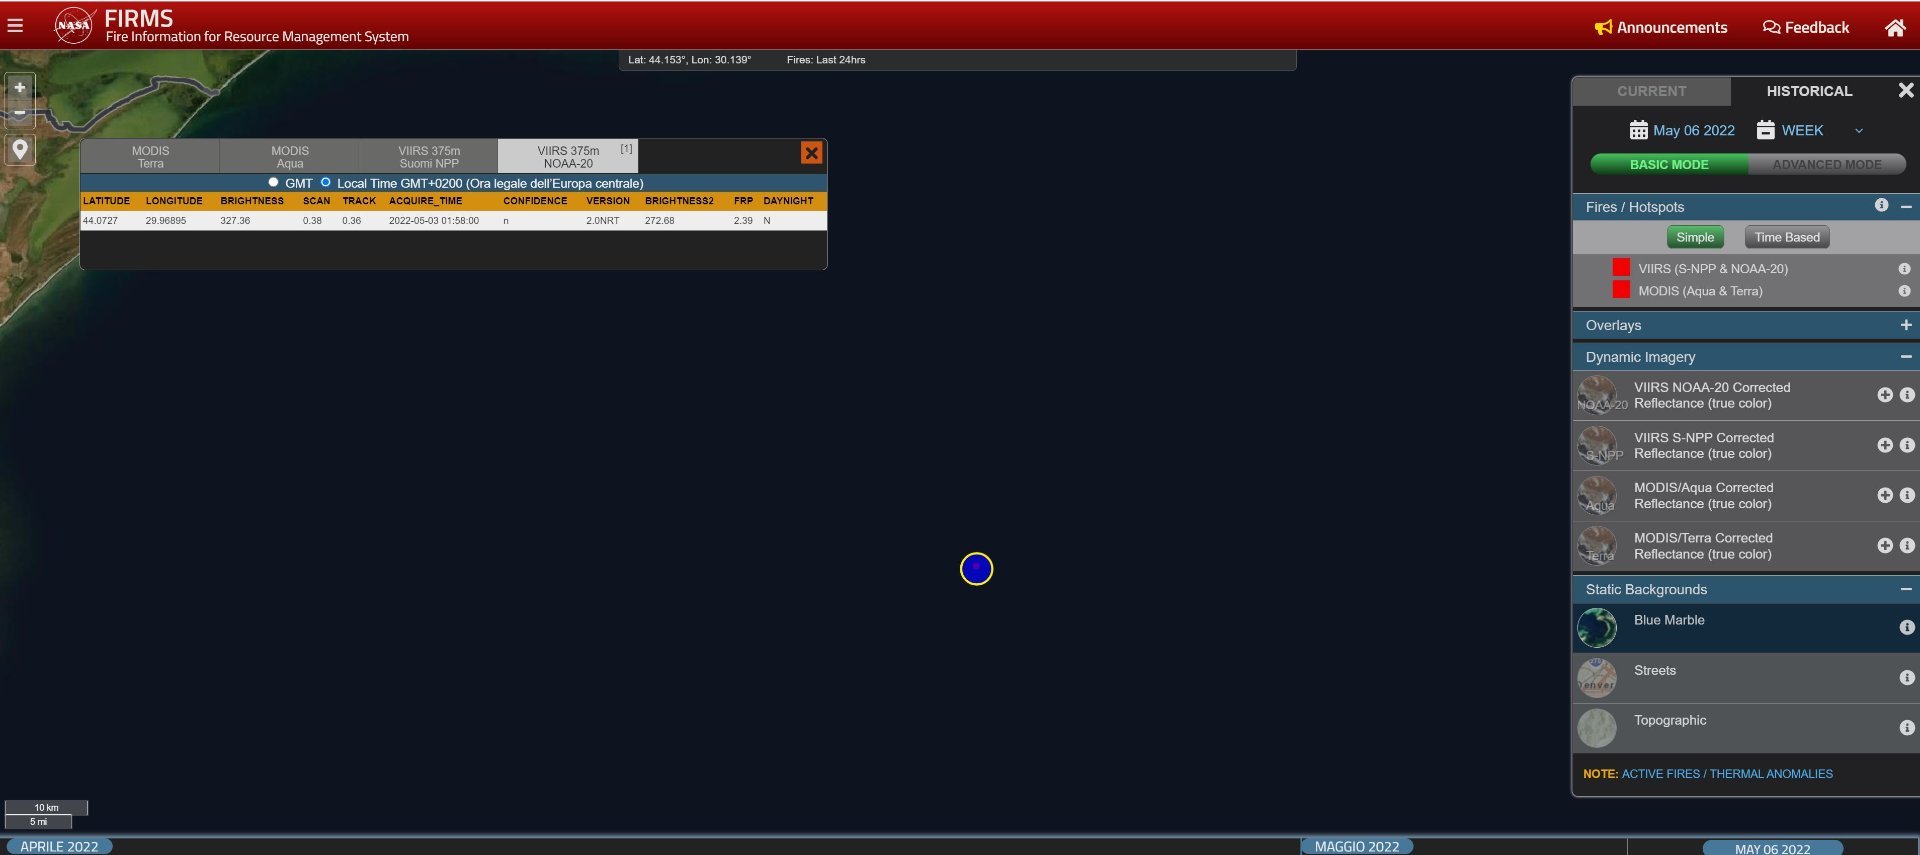1920x855 pixels.
Task: Switch to Advanced Mode
Action: tap(1826, 165)
